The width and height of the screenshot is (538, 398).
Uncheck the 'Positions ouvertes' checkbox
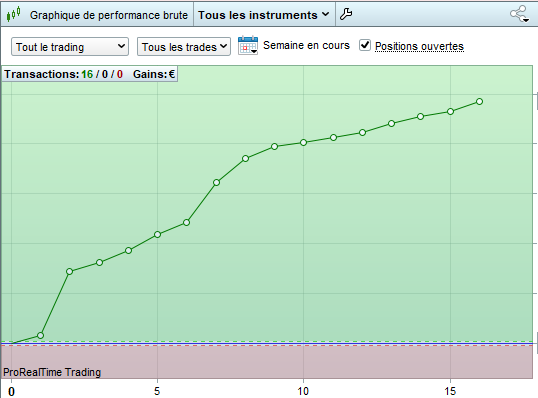[x=365, y=45]
